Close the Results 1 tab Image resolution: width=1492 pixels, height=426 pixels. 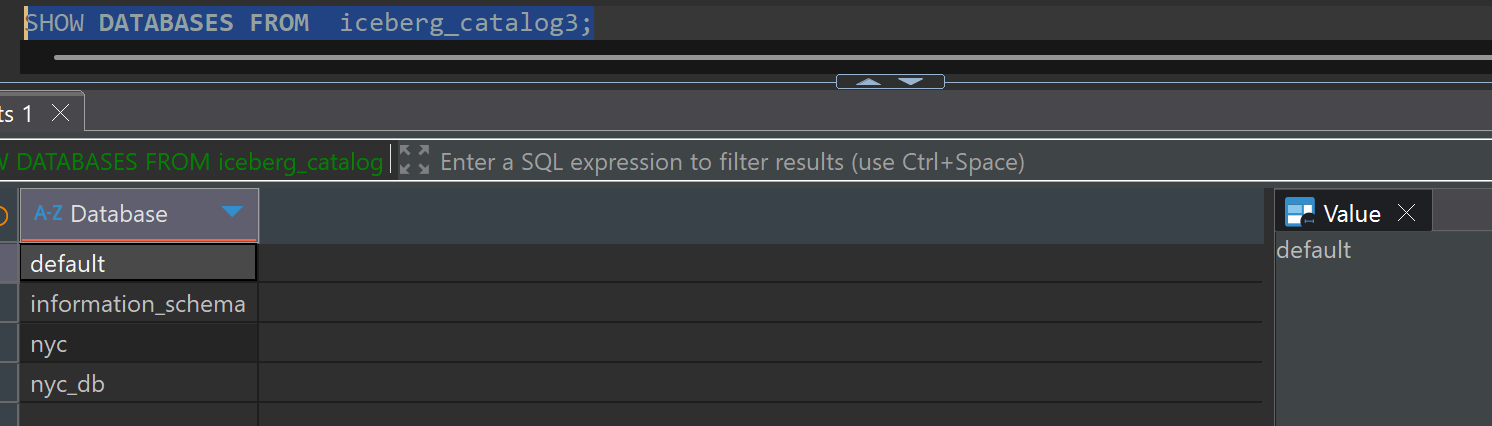click(60, 113)
